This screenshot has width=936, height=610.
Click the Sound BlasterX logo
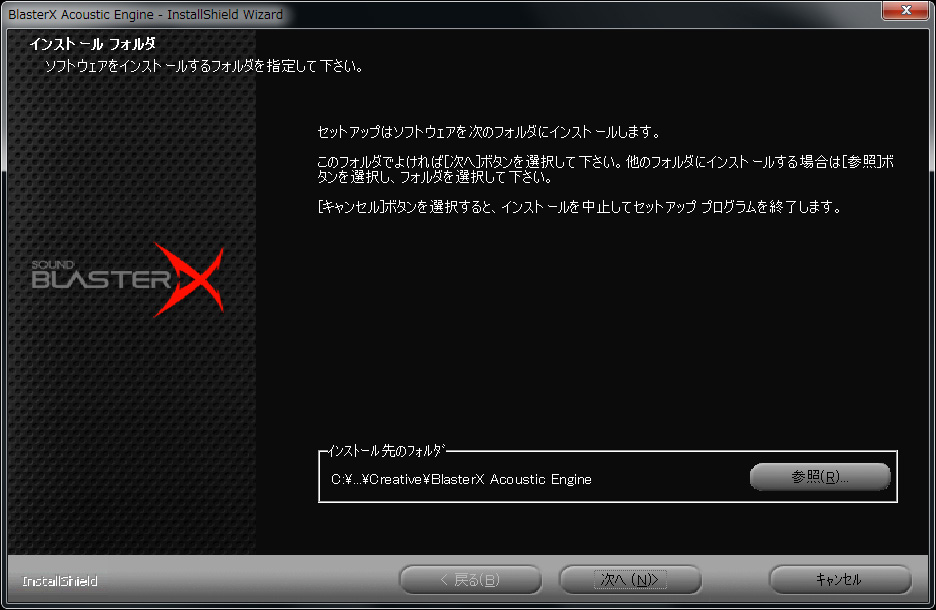coord(127,279)
